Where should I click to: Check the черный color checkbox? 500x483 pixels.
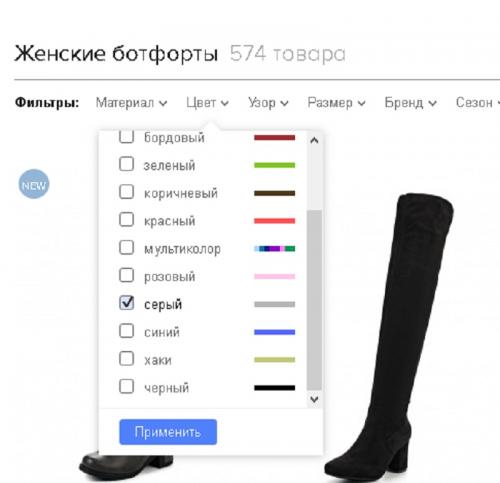pos(127,386)
